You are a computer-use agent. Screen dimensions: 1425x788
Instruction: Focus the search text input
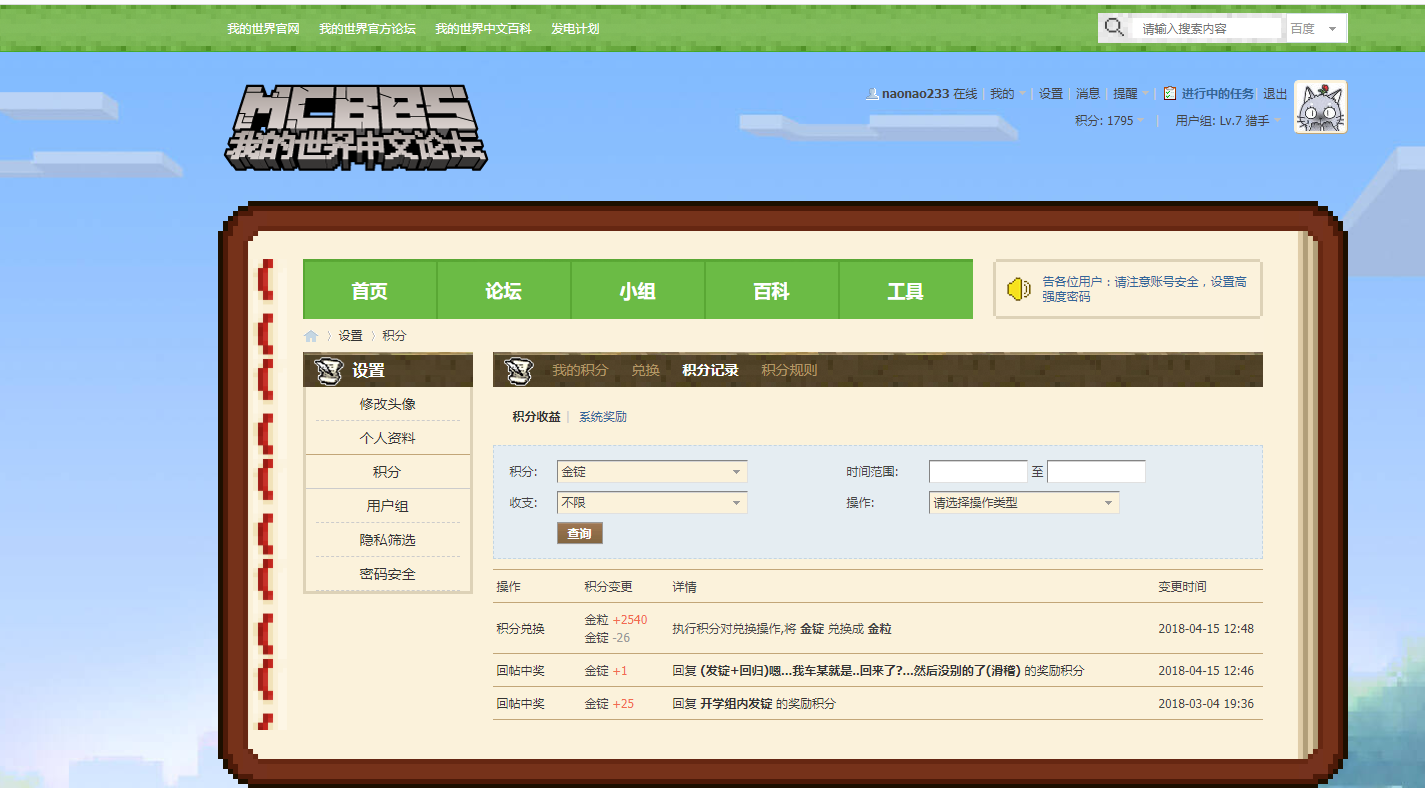coord(1206,29)
